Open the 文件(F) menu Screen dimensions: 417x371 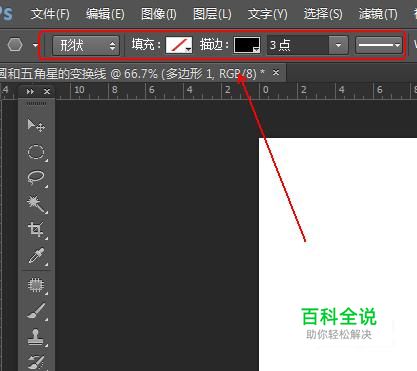point(50,14)
